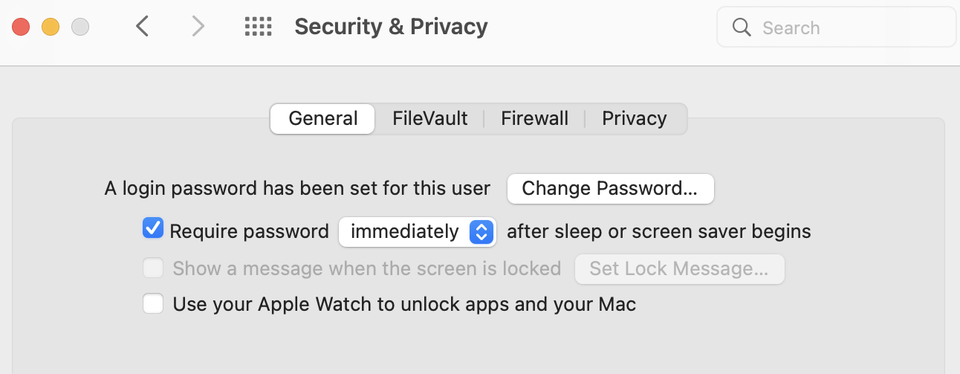Click the Set Lock Message… button
Viewport: 960px width, 374px height.
click(x=679, y=269)
